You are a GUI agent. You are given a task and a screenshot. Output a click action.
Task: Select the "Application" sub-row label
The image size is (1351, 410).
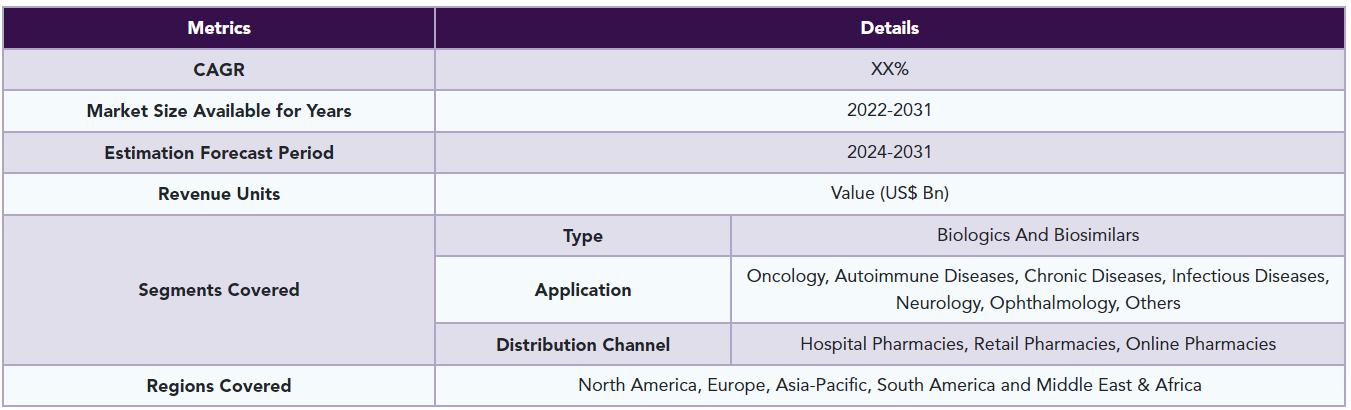coord(583,290)
